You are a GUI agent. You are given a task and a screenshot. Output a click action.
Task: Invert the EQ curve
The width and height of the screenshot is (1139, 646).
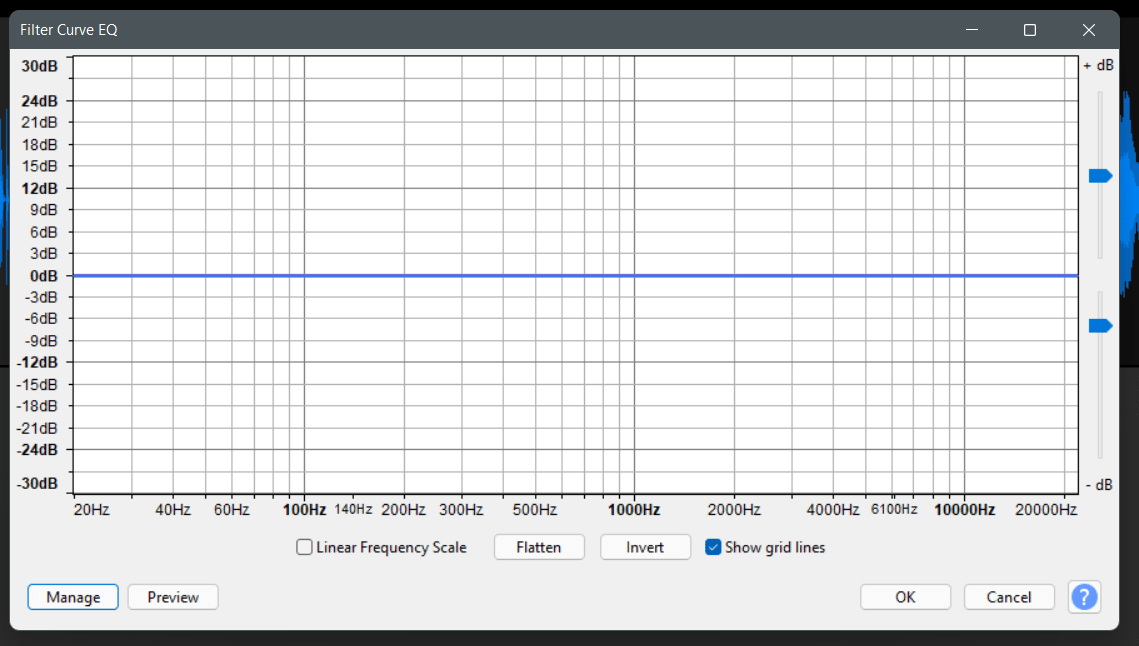(645, 547)
